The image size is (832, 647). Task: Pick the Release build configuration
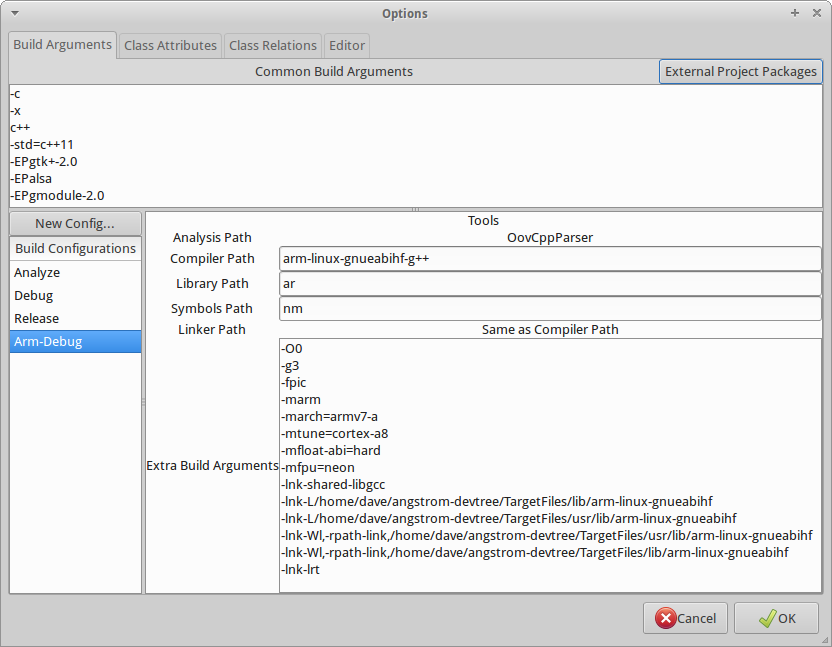click(36, 318)
